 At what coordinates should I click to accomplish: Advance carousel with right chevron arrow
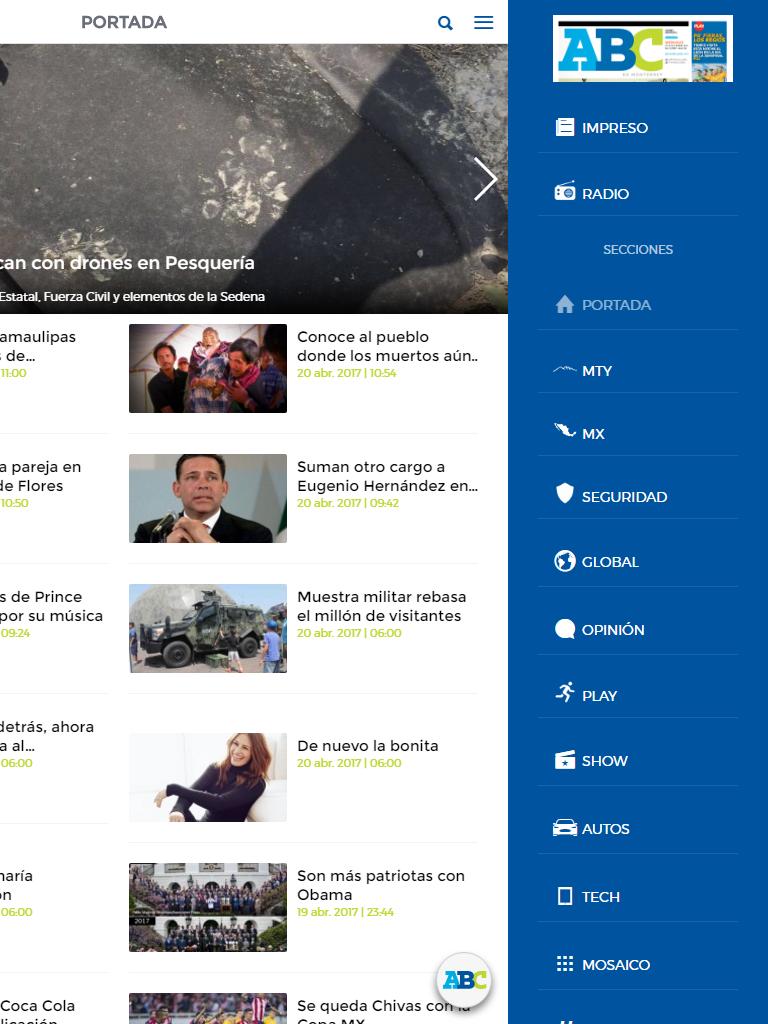tap(485, 179)
